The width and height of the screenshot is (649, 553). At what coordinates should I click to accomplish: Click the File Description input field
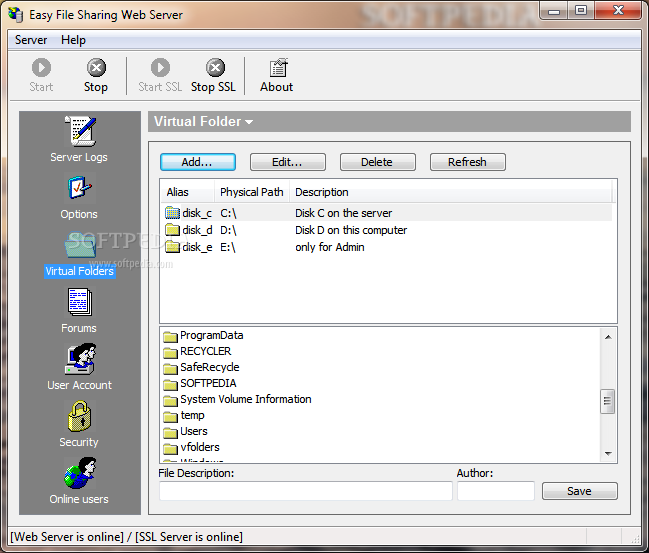305,491
